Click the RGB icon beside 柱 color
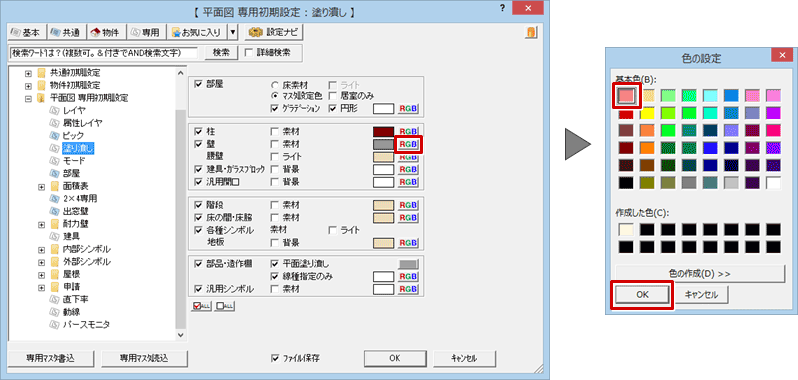This screenshot has width=798, height=380. [408, 132]
